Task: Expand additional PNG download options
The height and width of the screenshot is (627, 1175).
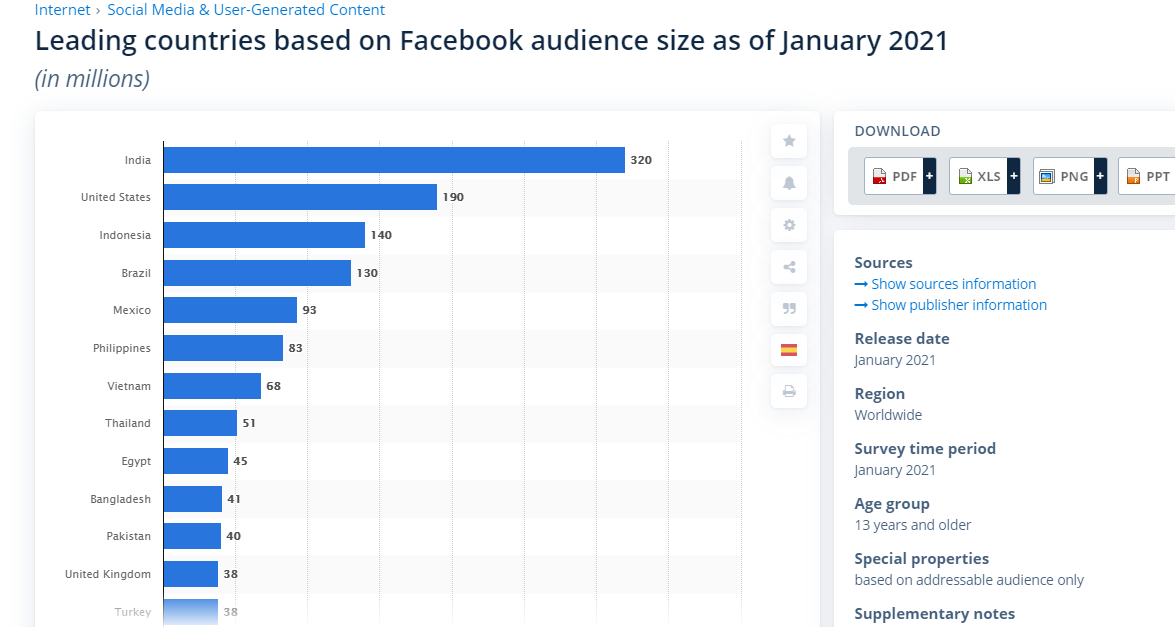Action: [1098, 175]
